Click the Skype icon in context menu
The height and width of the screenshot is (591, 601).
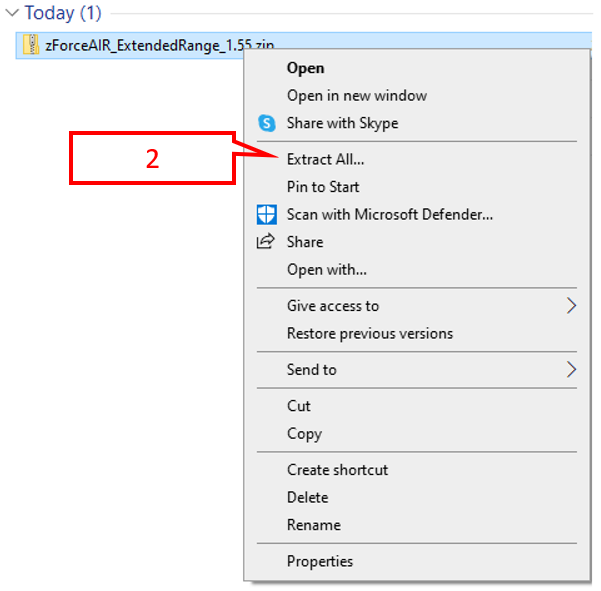pyautogui.click(x=266, y=123)
